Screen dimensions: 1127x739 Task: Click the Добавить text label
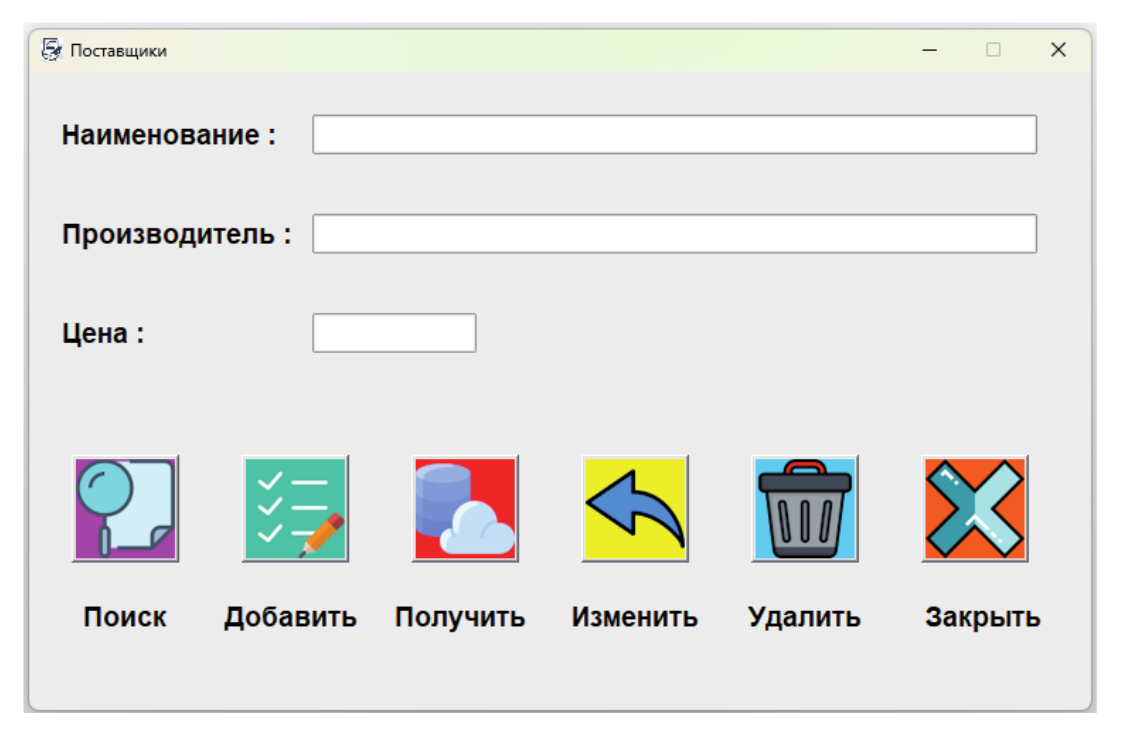(x=290, y=617)
